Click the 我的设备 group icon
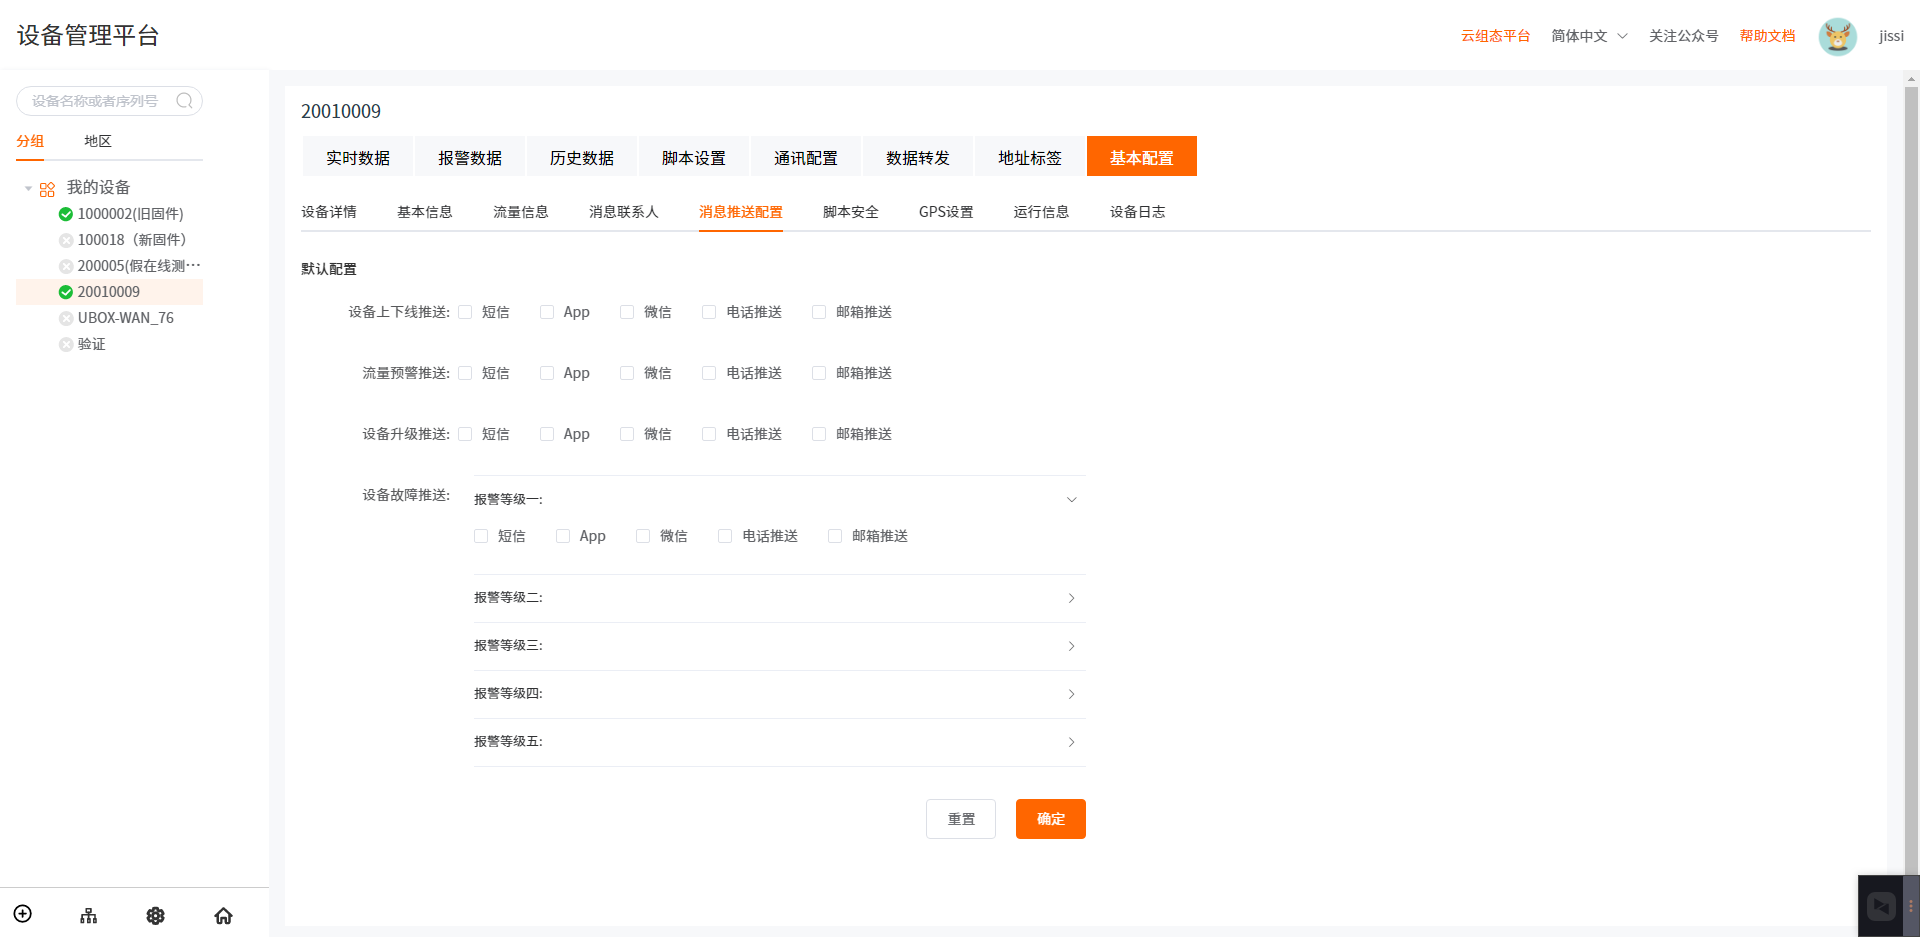 (x=47, y=189)
